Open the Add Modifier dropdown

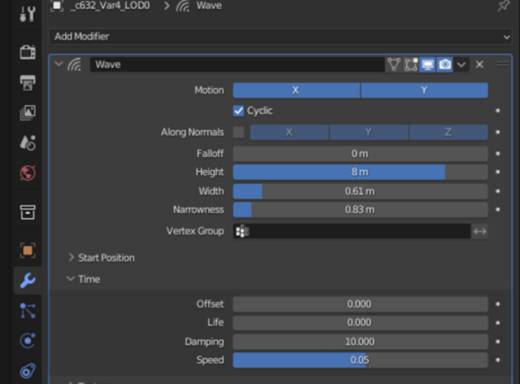click(x=281, y=36)
